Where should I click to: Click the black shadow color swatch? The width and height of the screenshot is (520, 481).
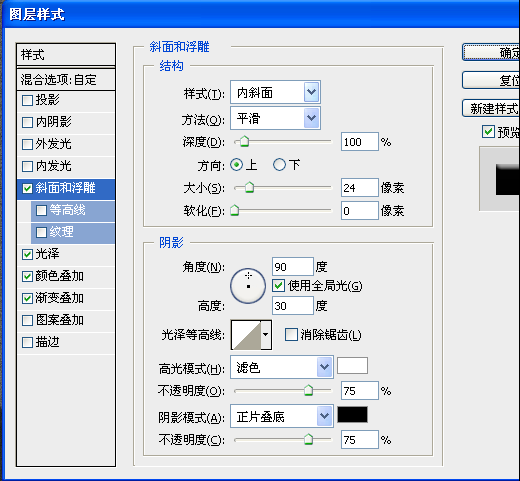(x=352, y=415)
